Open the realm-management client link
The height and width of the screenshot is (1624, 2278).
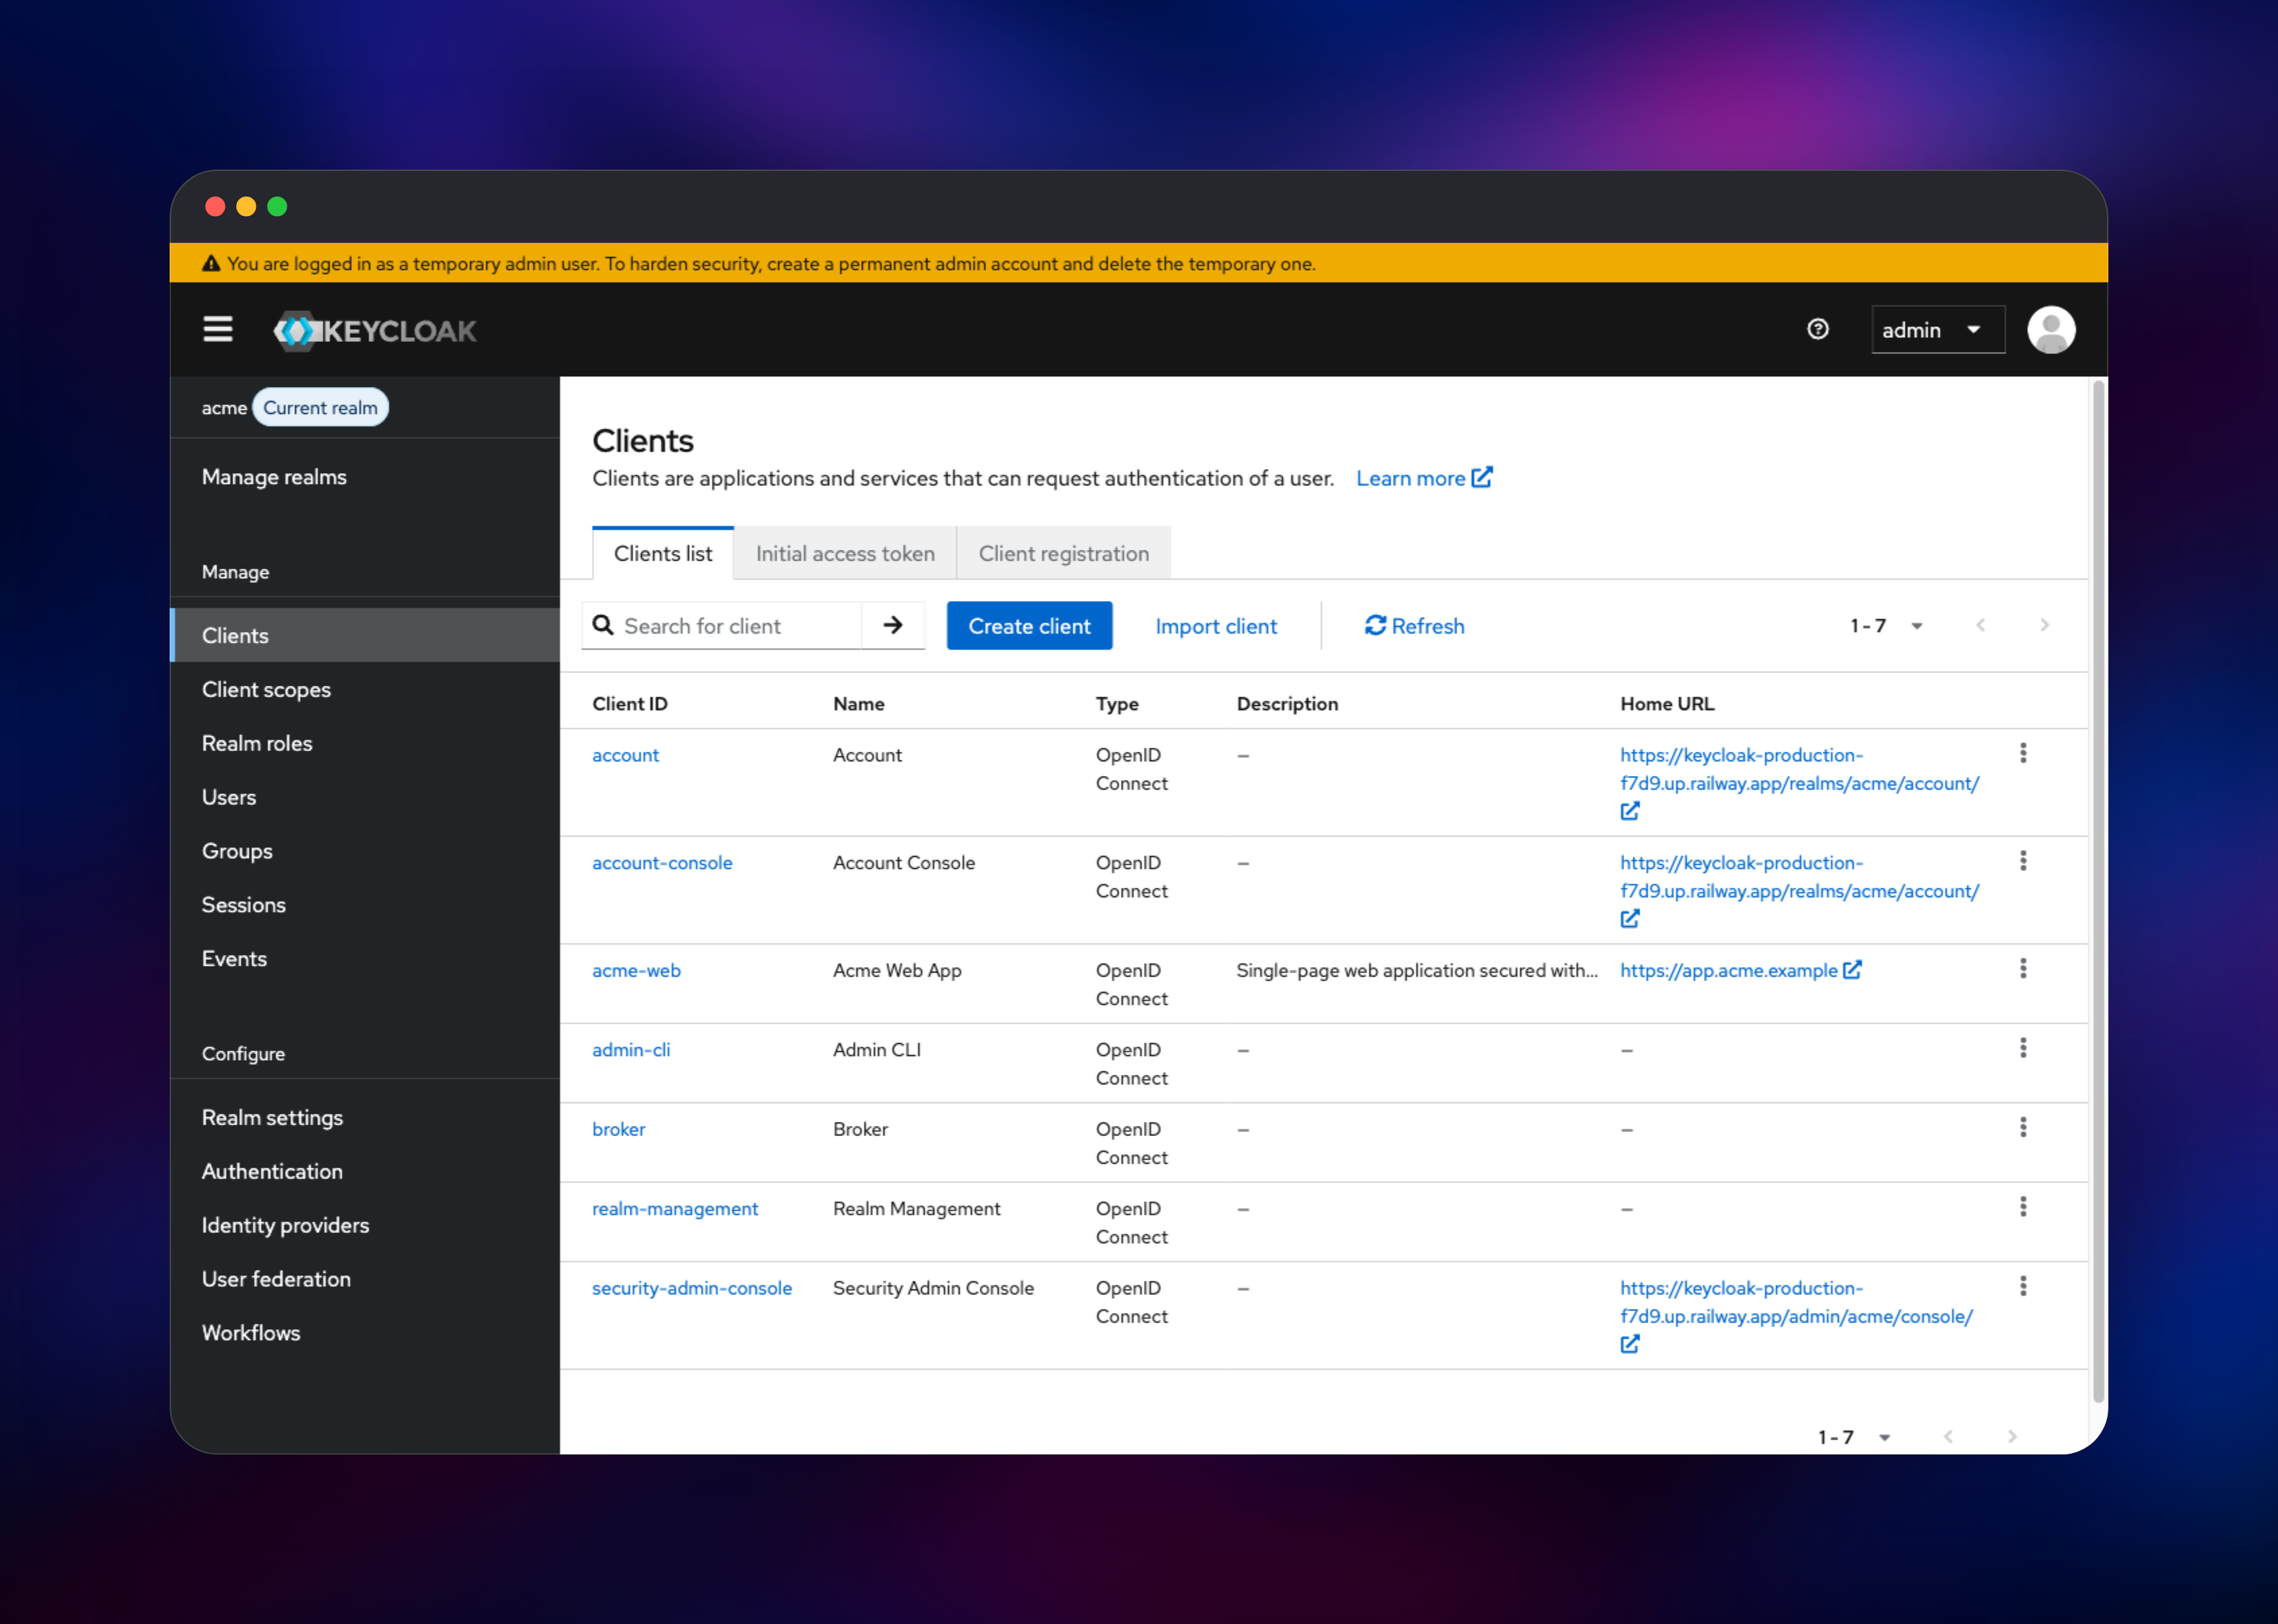tap(675, 1208)
